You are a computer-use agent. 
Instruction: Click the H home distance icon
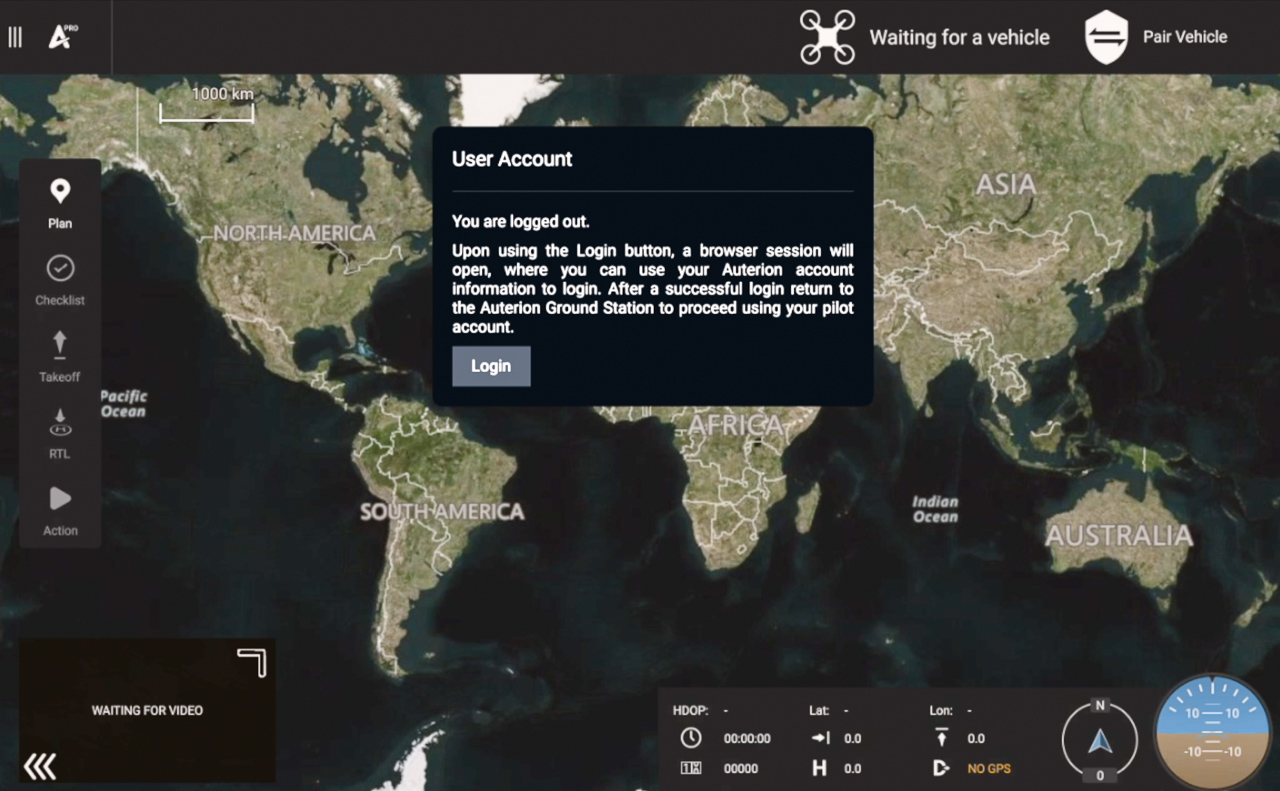pyautogui.click(x=820, y=768)
